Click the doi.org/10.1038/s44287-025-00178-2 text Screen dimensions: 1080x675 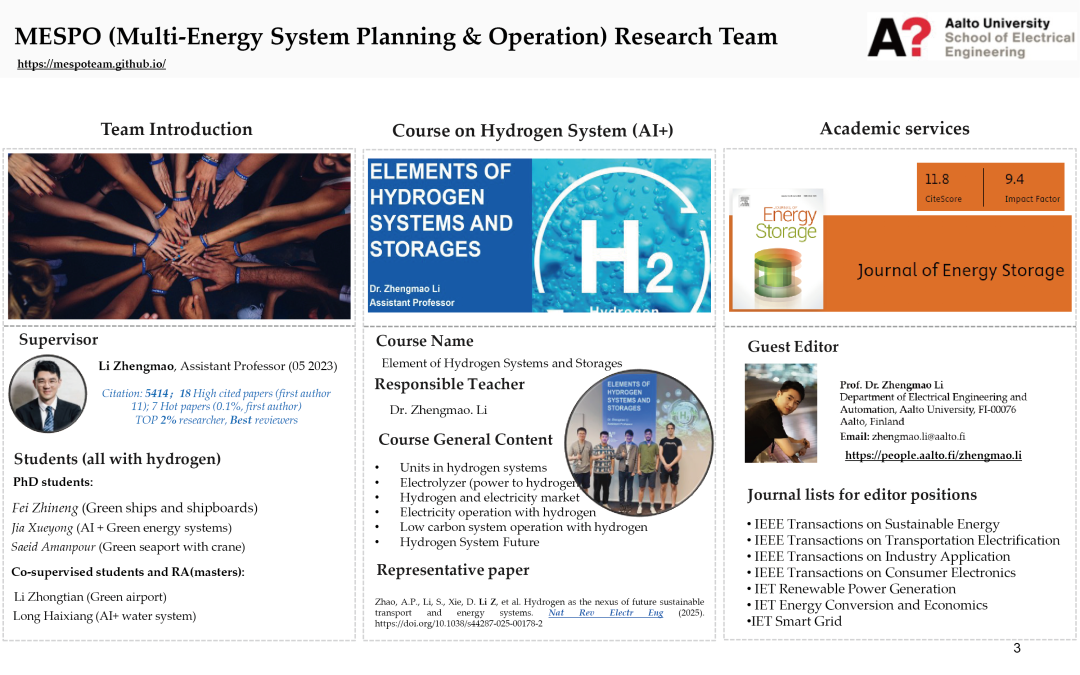pyautogui.click(x=458, y=624)
